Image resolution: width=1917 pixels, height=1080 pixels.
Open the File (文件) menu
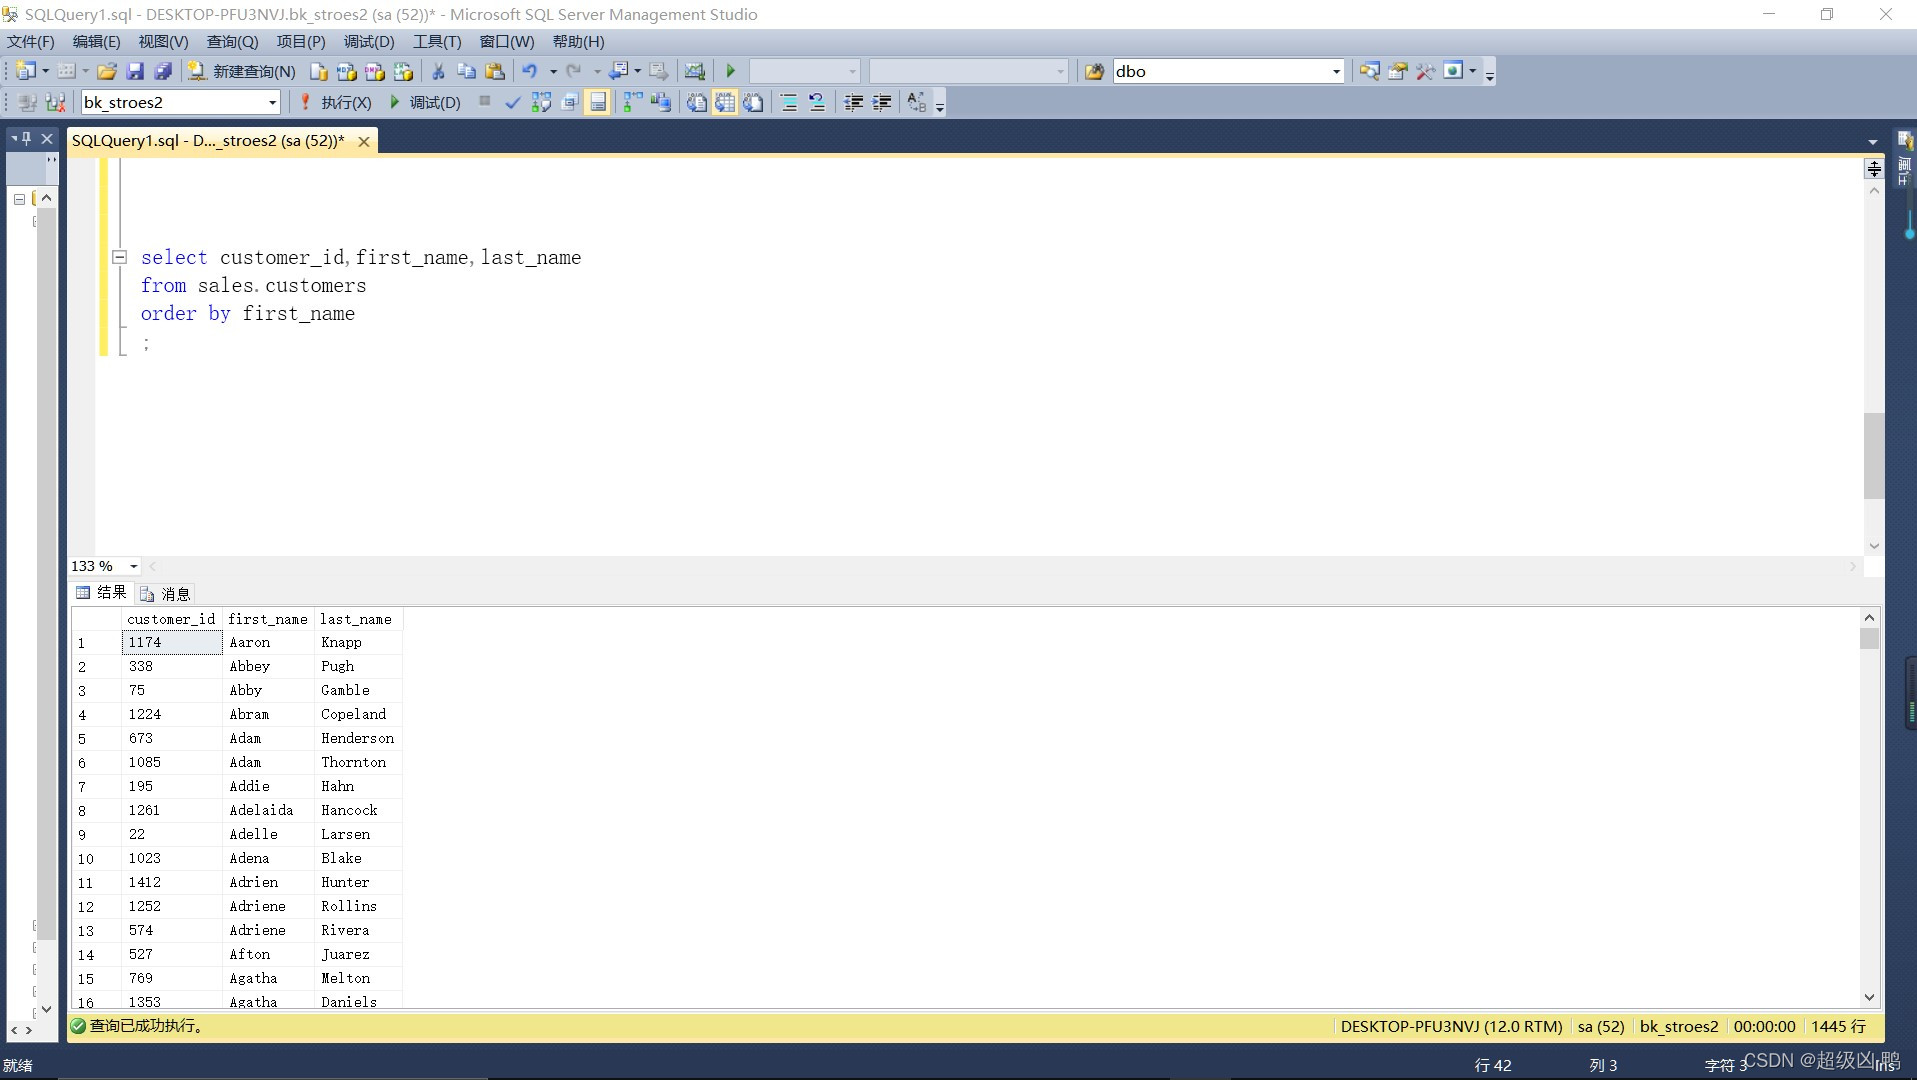pyautogui.click(x=31, y=42)
